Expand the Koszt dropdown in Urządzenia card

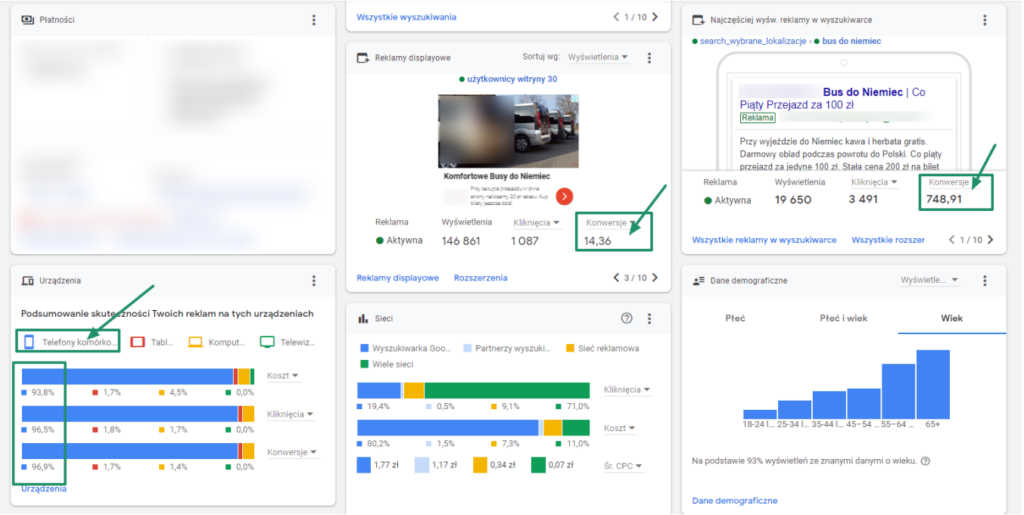tap(285, 376)
